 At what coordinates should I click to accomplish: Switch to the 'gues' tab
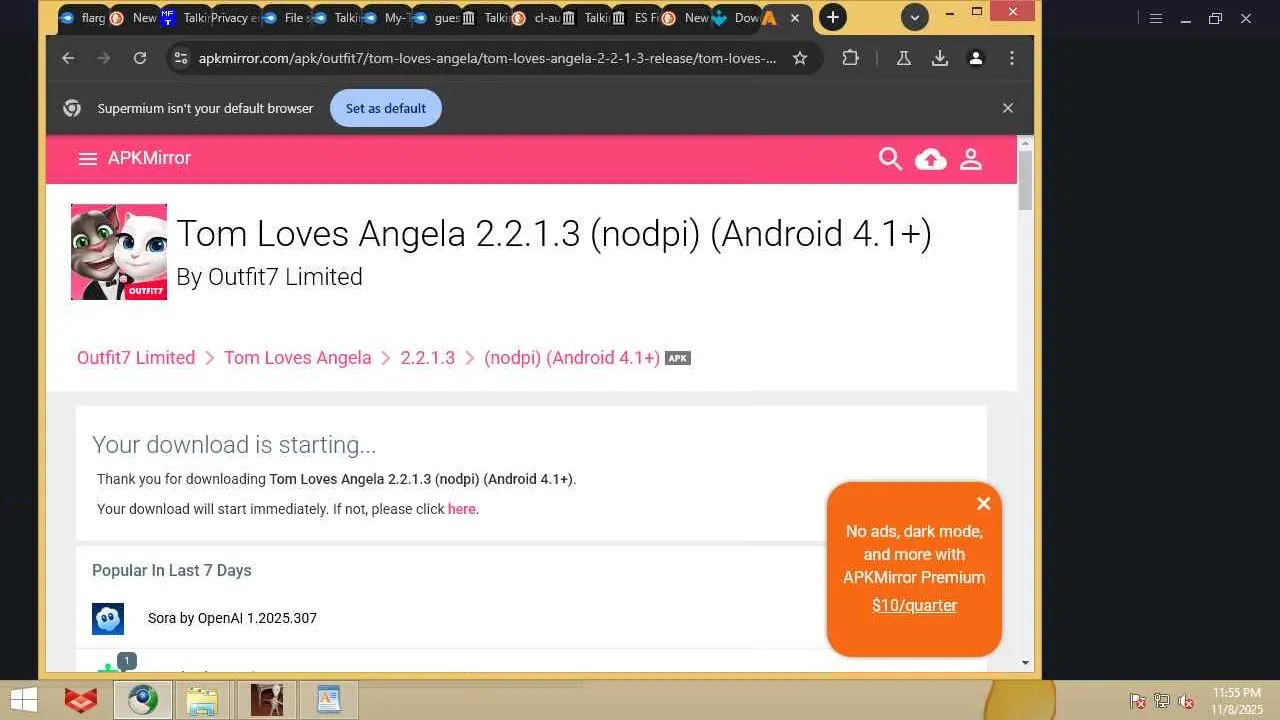point(435,18)
